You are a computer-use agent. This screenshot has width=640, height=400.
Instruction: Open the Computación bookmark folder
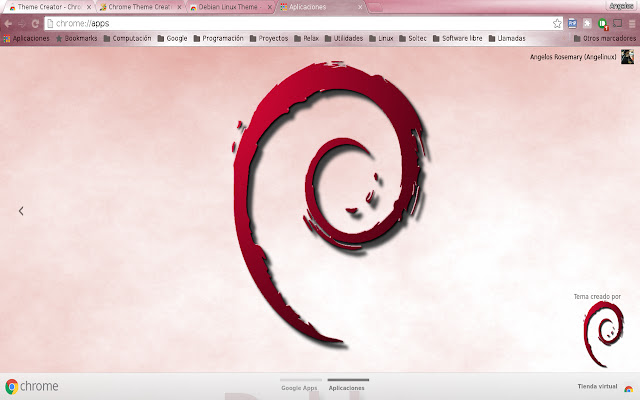(127, 38)
